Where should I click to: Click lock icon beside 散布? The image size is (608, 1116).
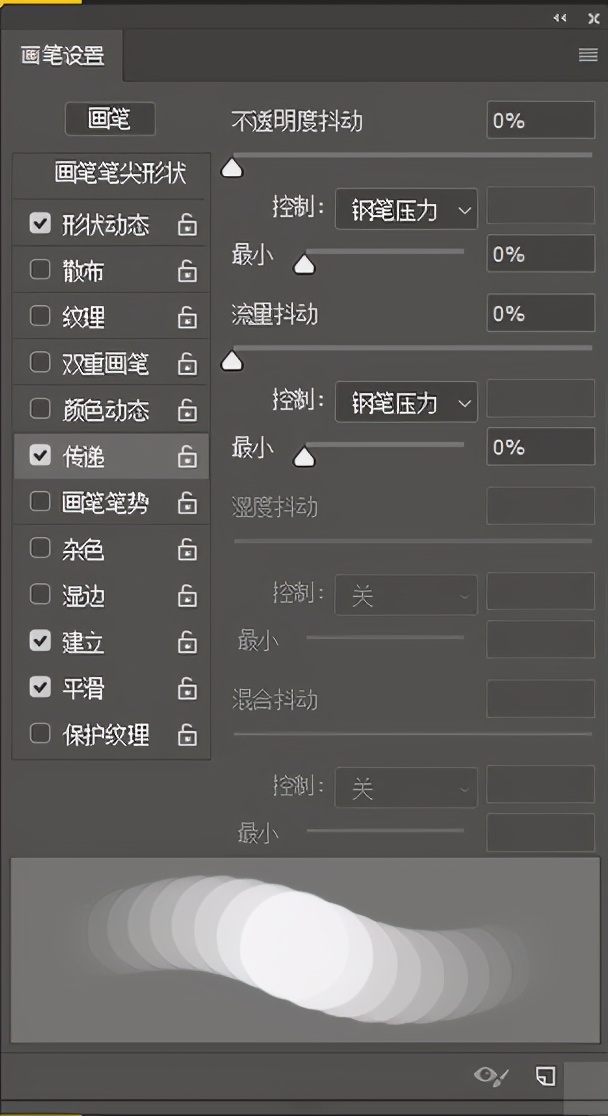point(187,271)
